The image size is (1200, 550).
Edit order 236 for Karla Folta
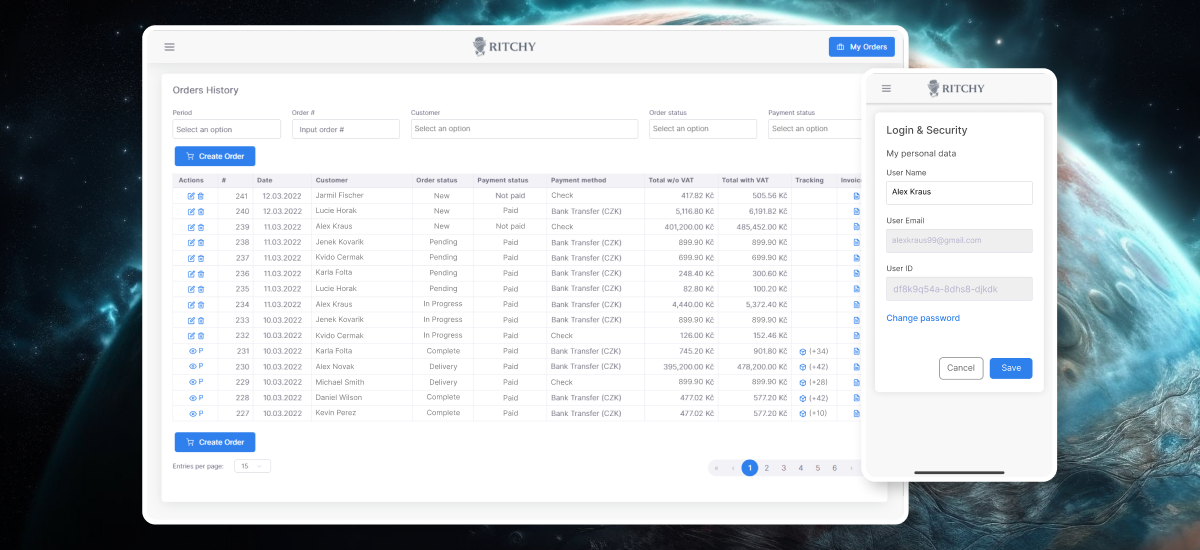[191, 274]
